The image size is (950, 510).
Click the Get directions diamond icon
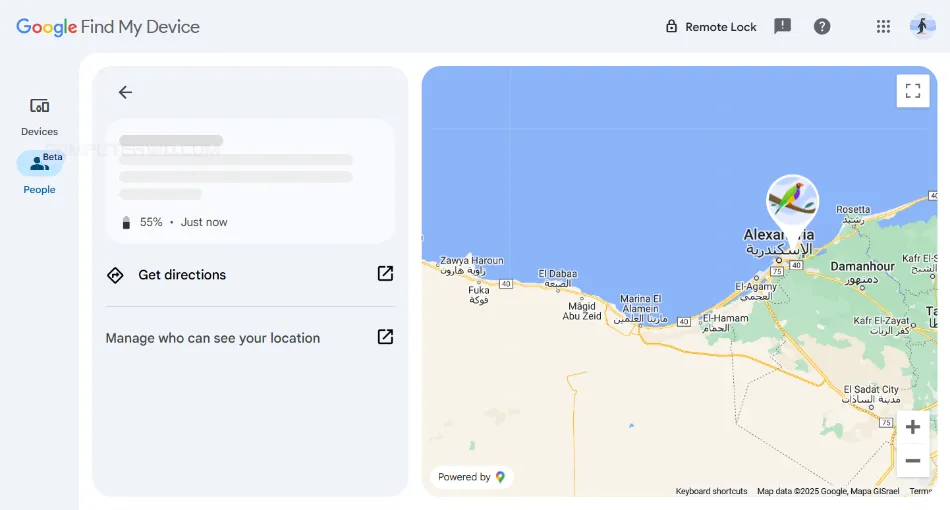pyautogui.click(x=115, y=275)
